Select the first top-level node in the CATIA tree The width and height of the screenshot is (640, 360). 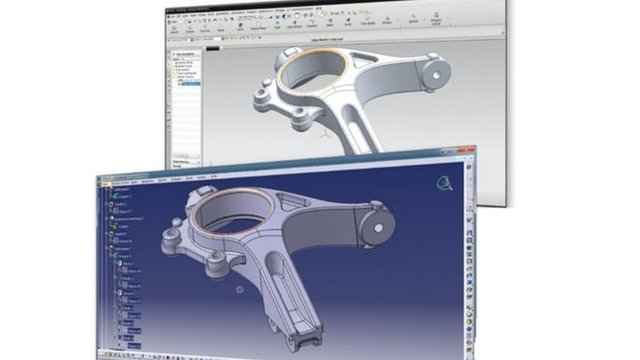point(122,189)
